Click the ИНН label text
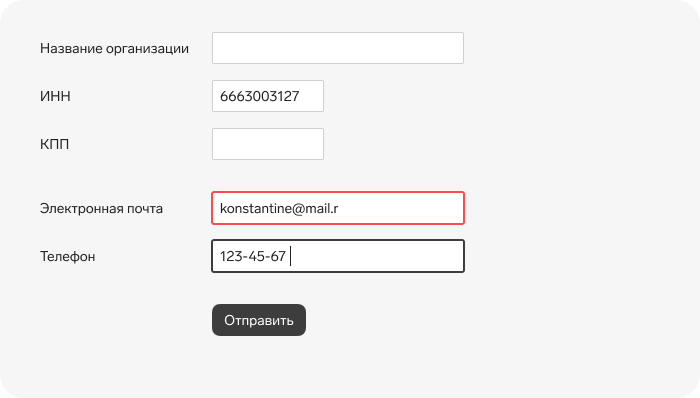 click(x=55, y=96)
